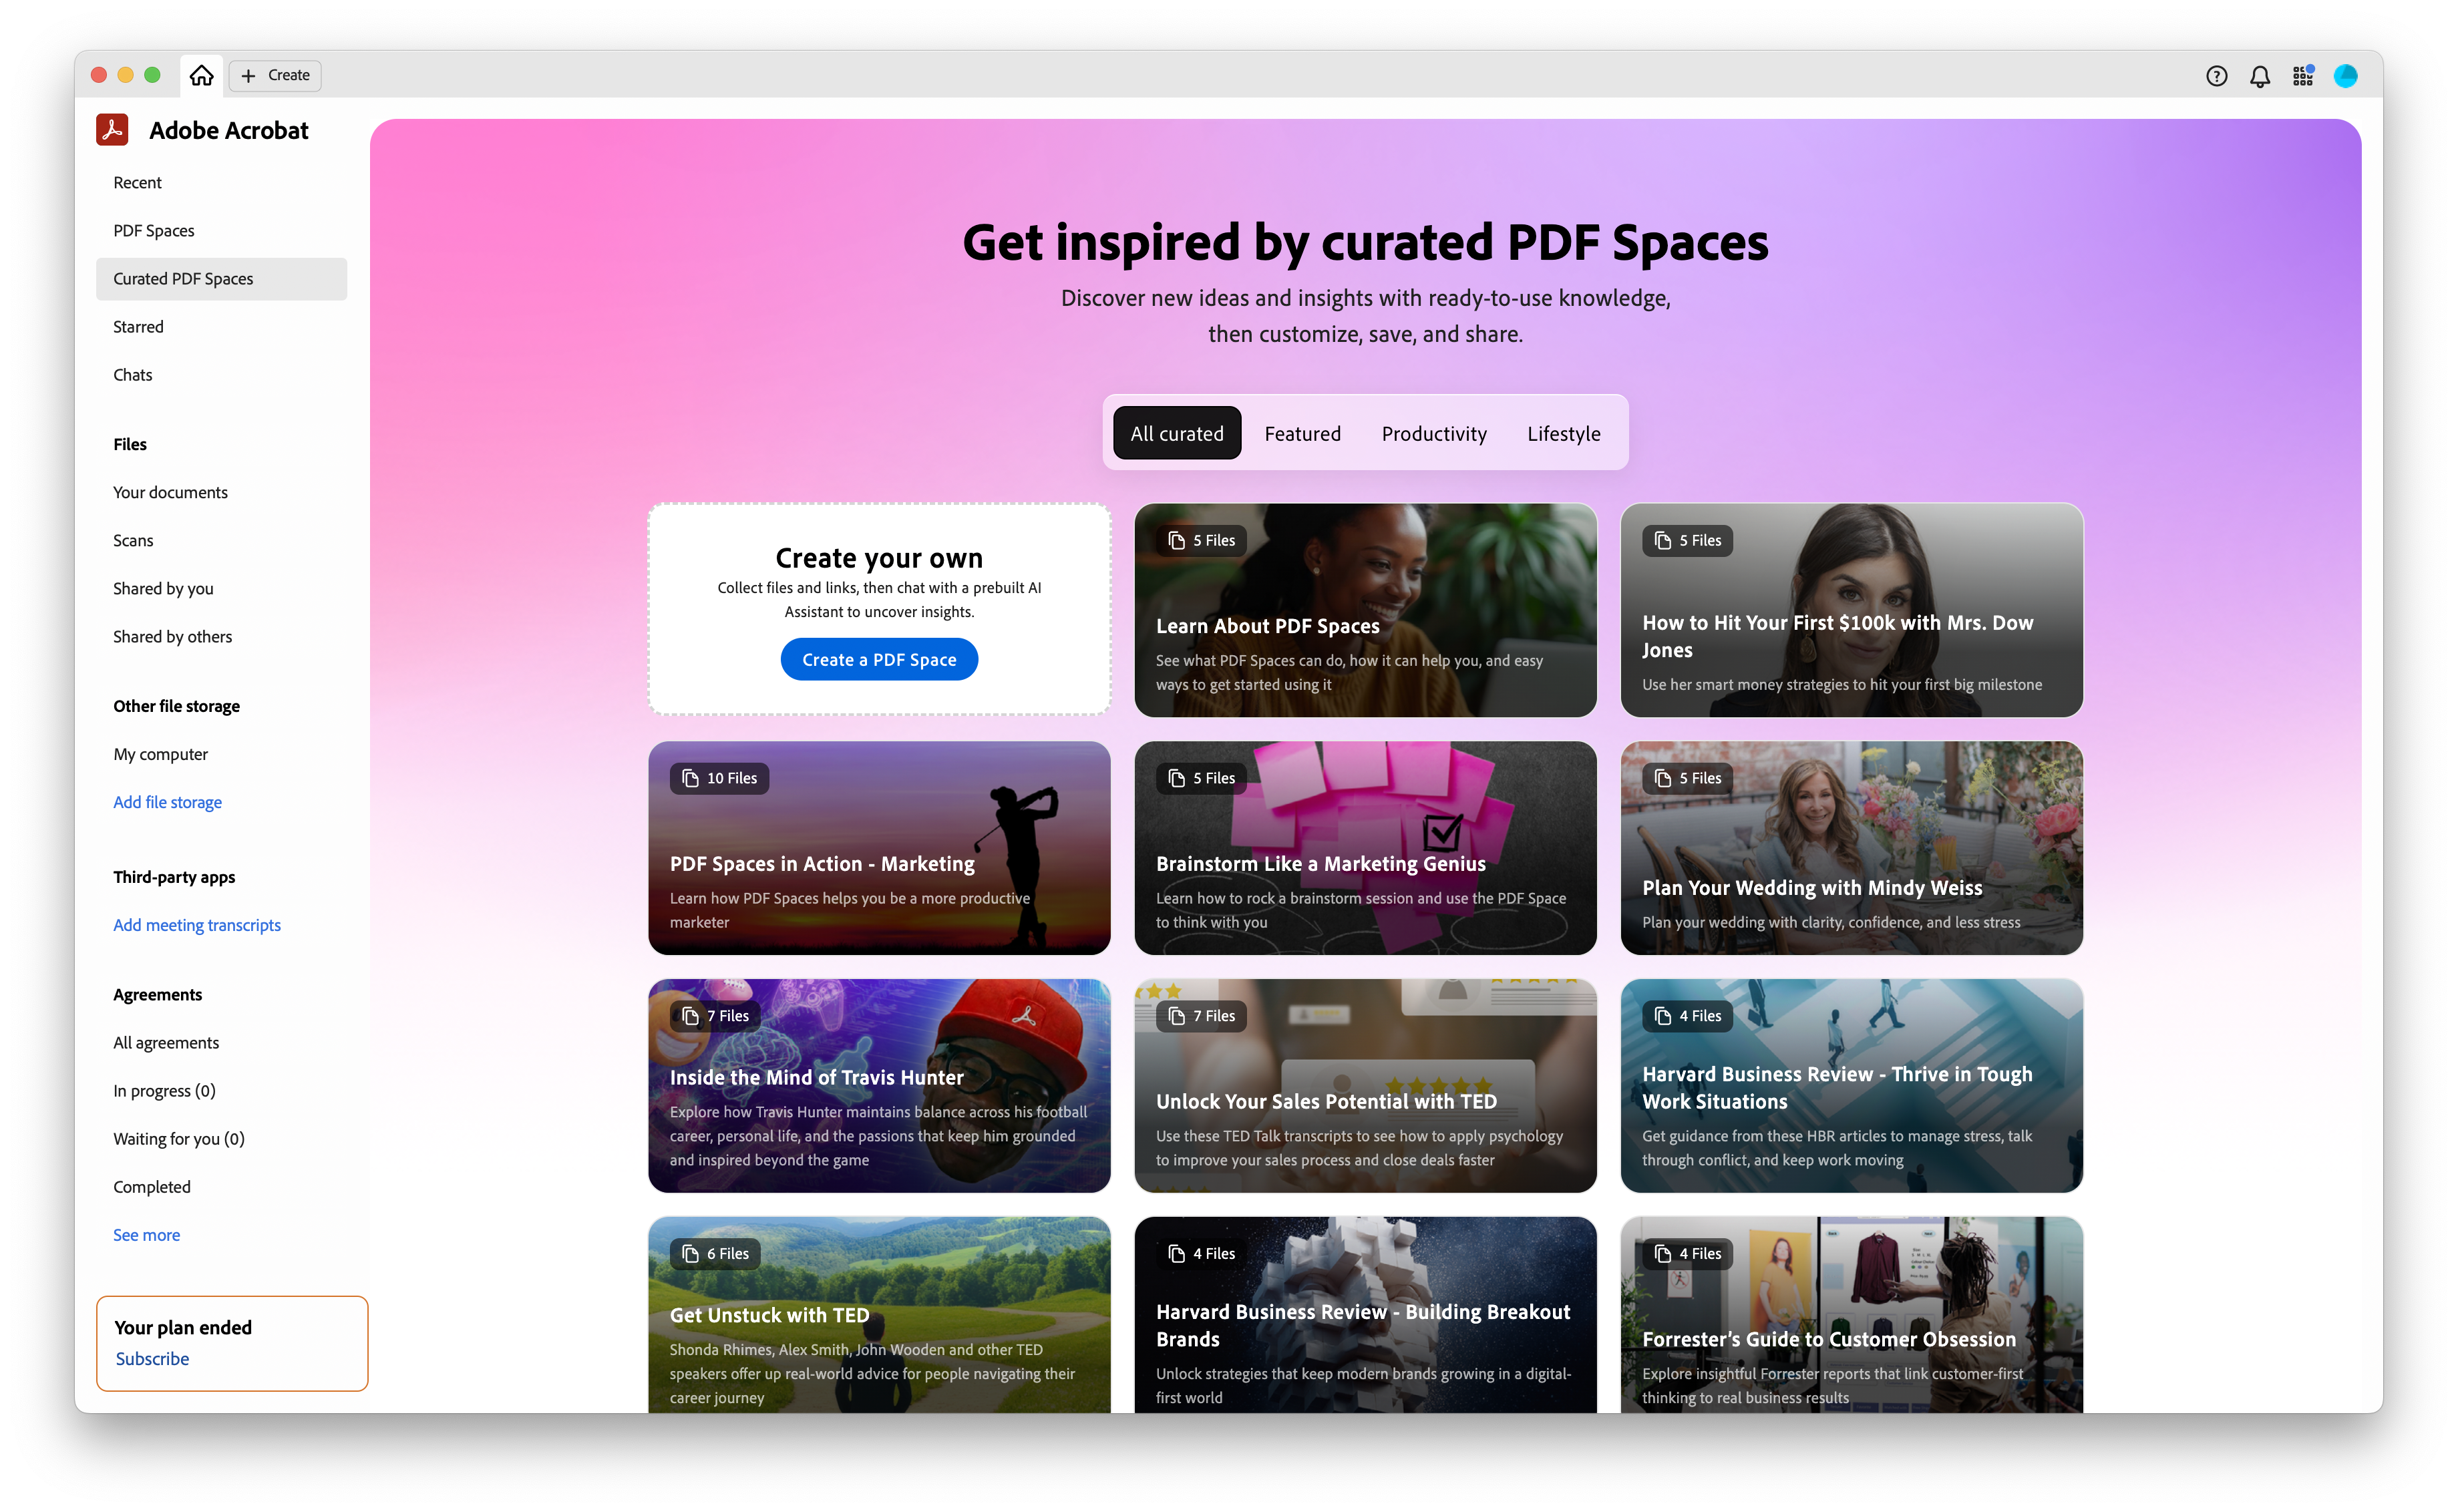Open the notifications bell
This screenshot has width=2458, height=1512.
pyautogui.click(x=2260, y=76)
